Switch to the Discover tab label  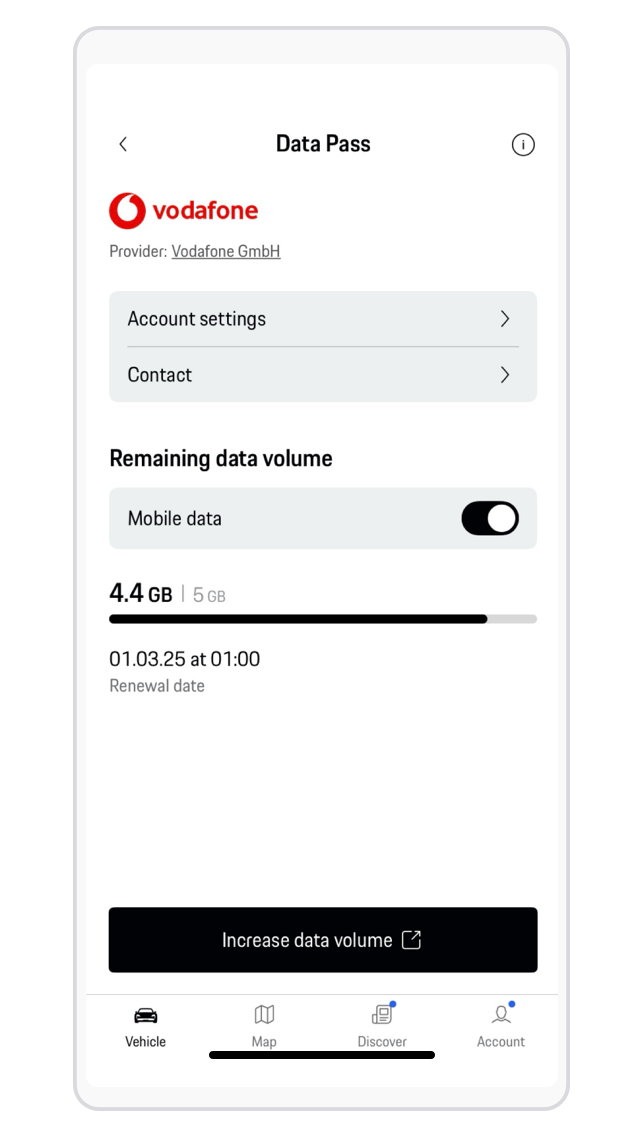[x=382, y=1042]
